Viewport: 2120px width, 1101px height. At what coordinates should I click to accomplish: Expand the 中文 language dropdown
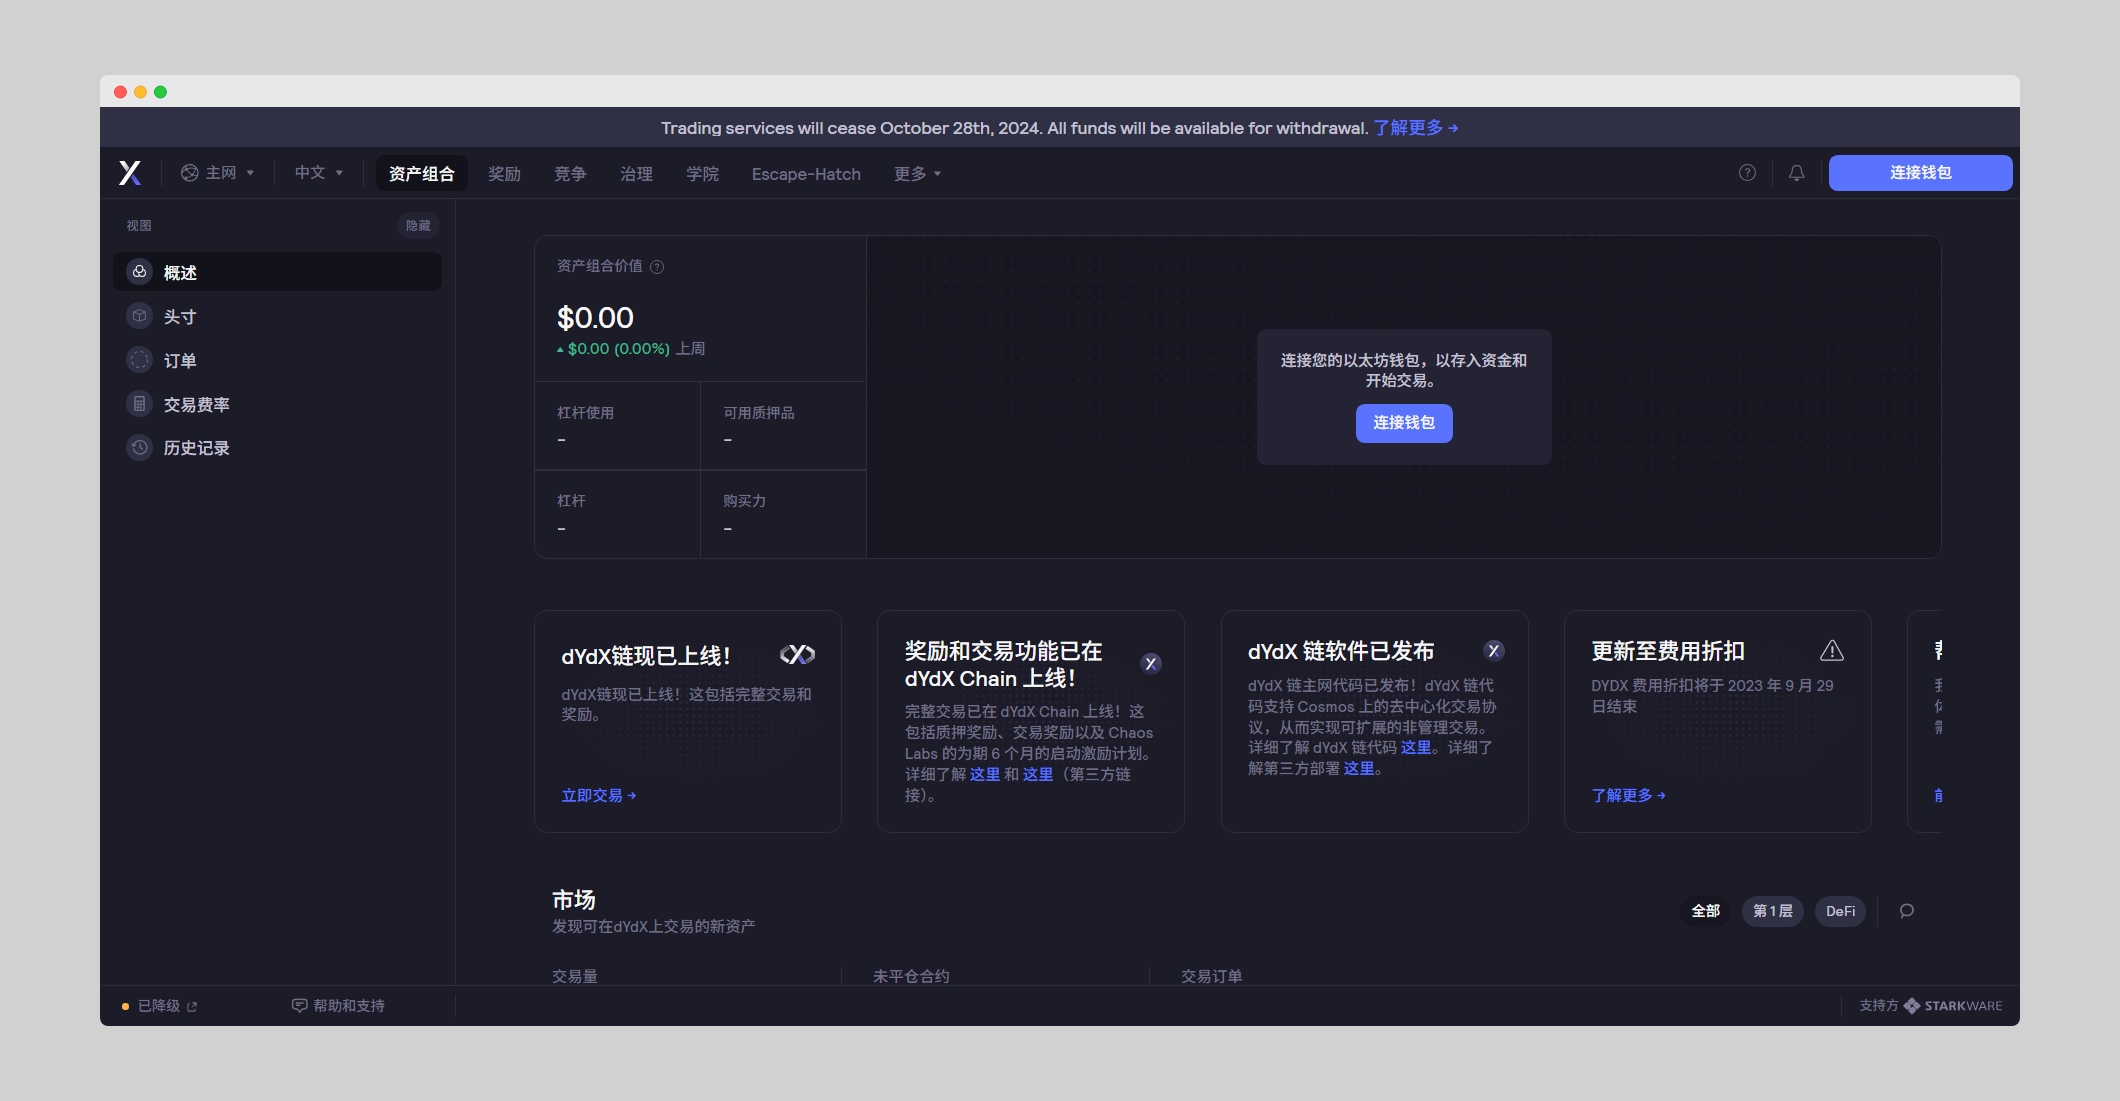point(319,173)
